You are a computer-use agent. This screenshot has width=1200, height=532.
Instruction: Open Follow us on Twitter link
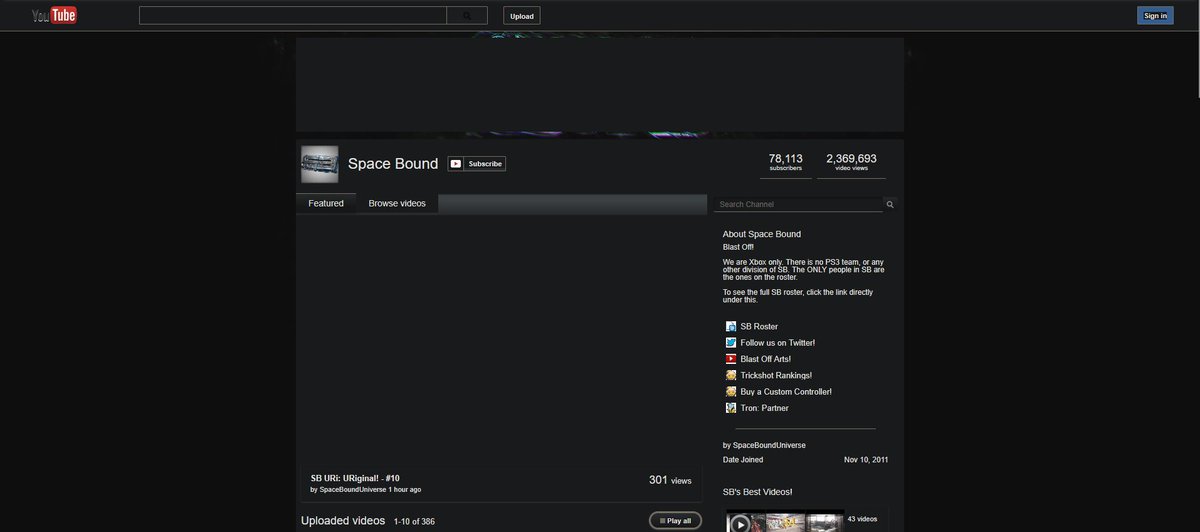pos(778,343)
